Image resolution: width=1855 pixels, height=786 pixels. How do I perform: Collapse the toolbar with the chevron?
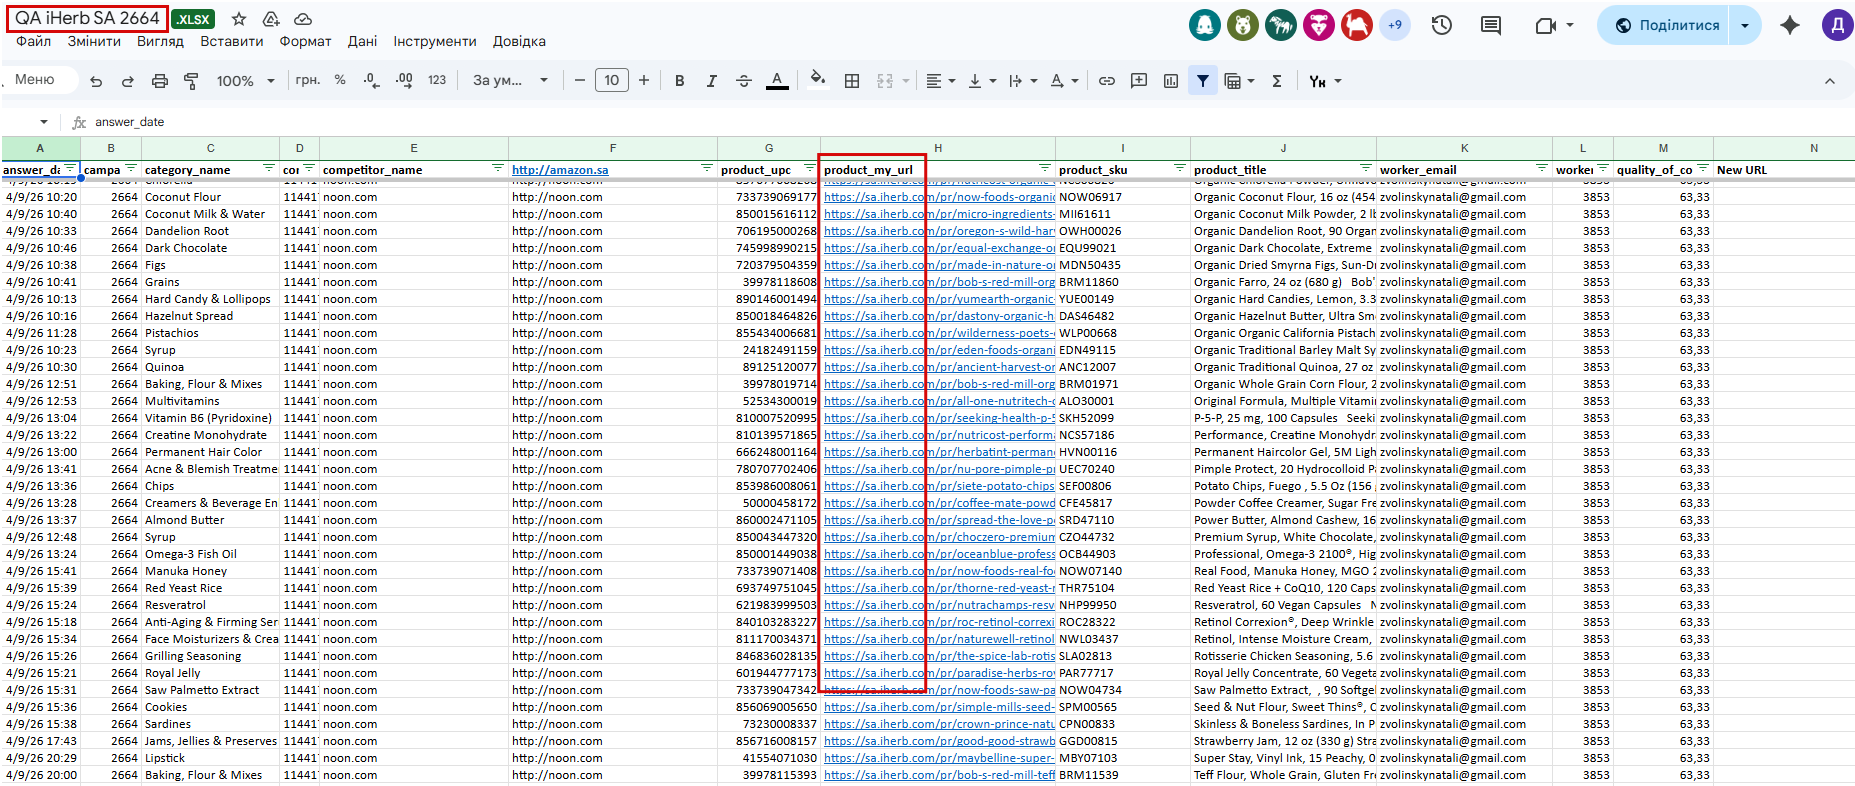pos(1830,81)
